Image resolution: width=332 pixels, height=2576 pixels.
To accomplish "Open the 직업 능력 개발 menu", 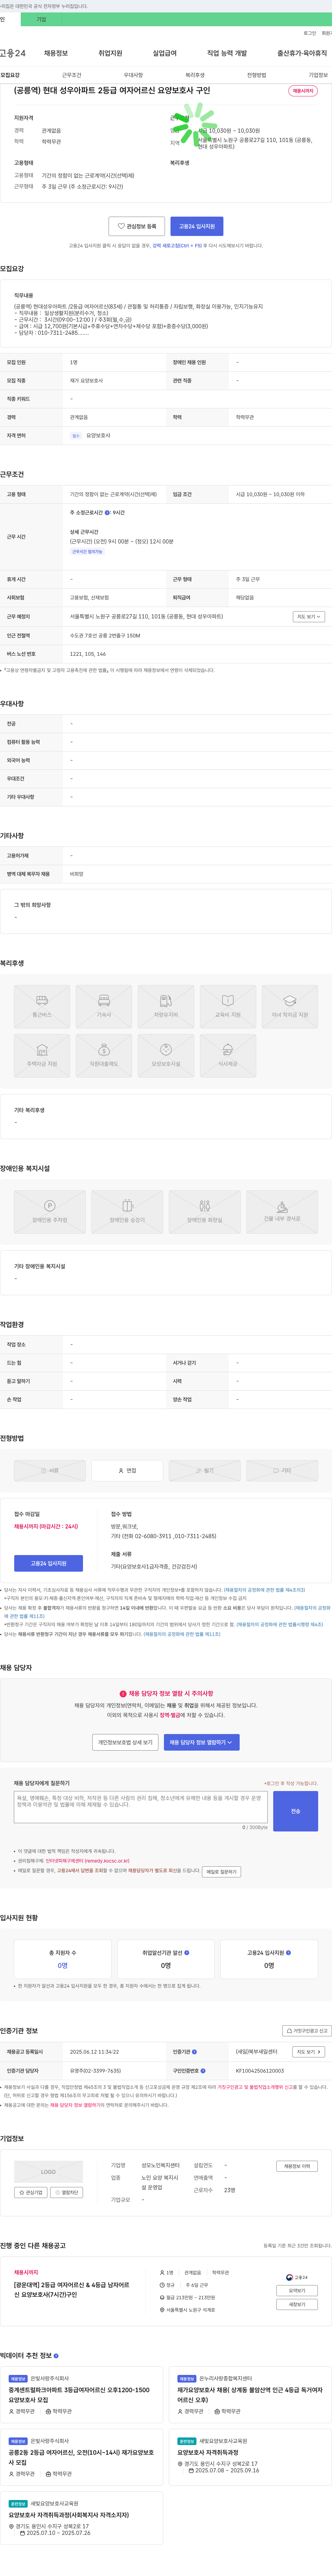I will (227, 53).
